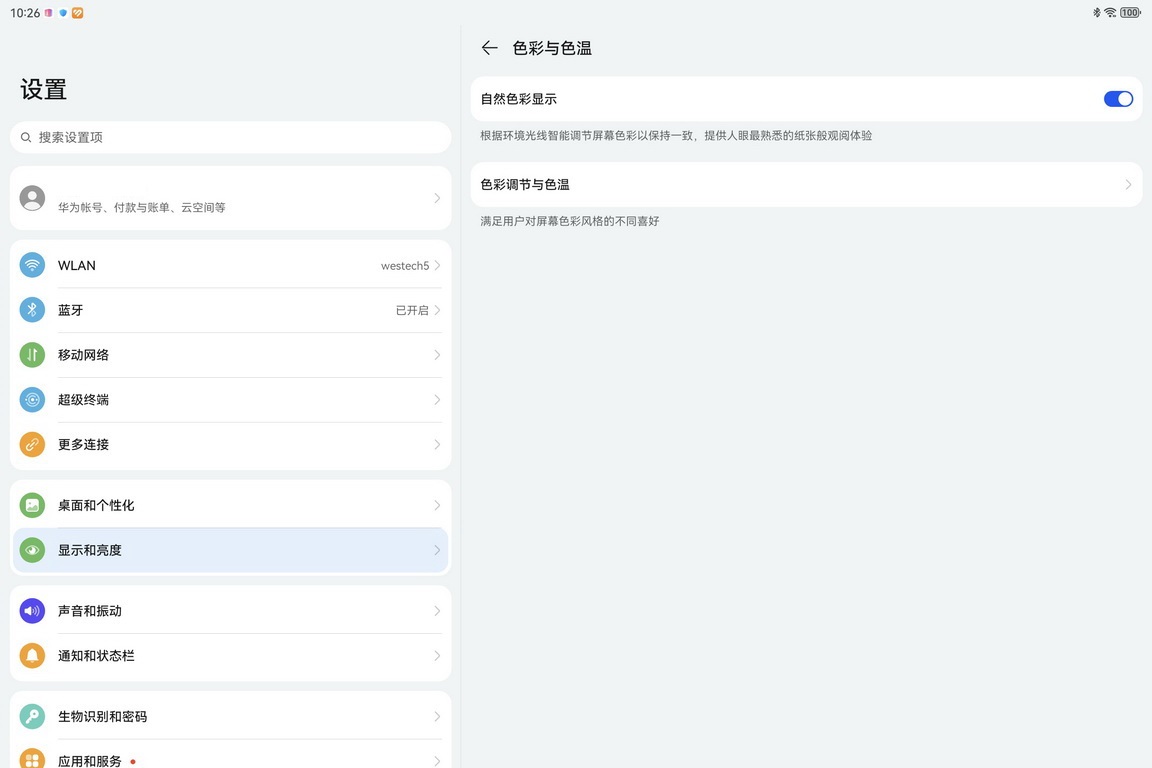Click the 色彩与色温 page title
This screenshot has height=768, width=1152.
coord(552,49)
